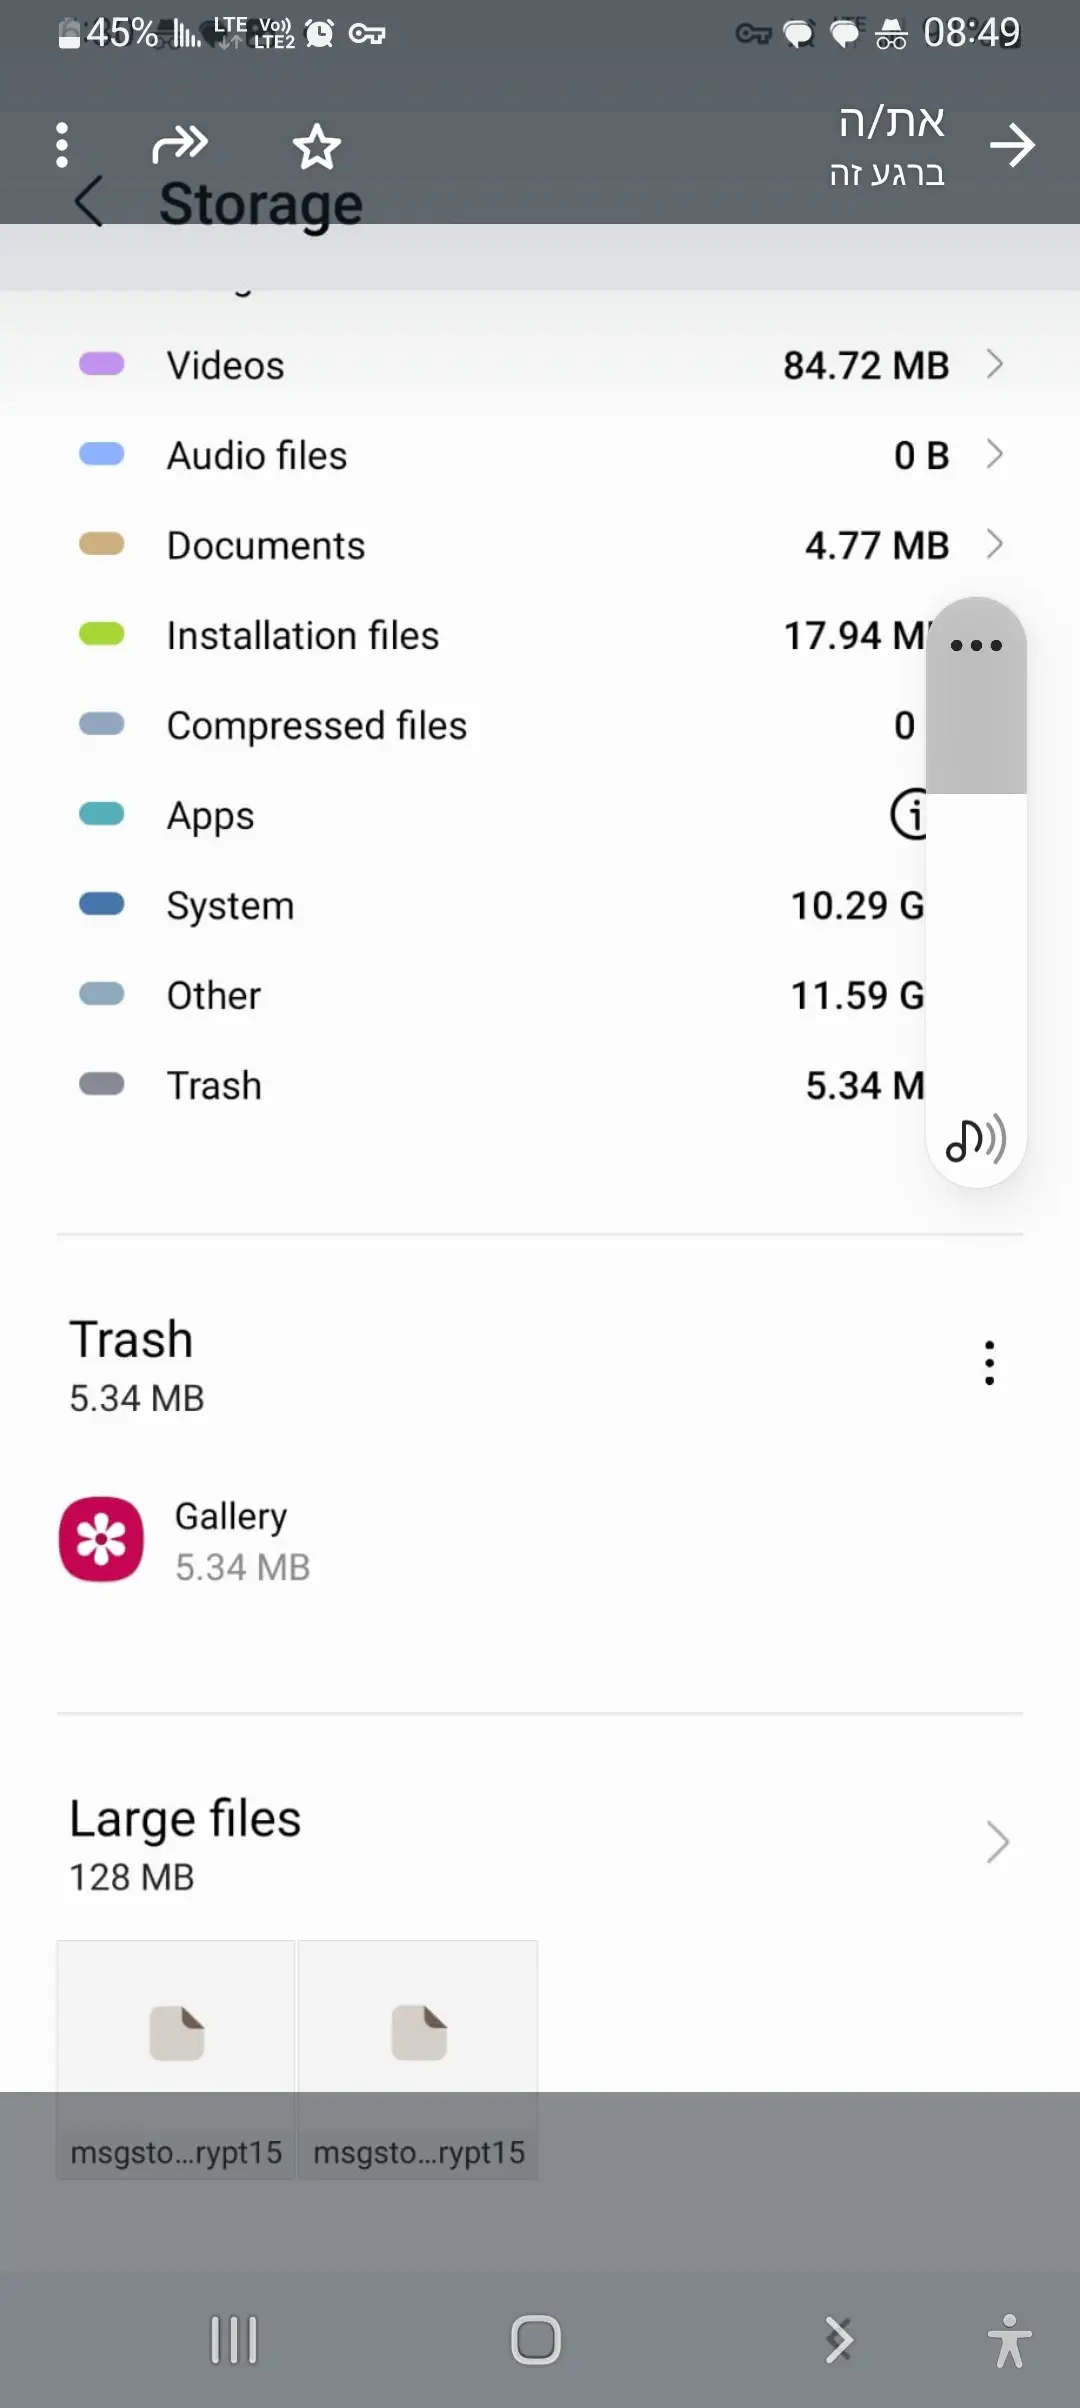Tap the media sound output icon

click(976, 1139)
